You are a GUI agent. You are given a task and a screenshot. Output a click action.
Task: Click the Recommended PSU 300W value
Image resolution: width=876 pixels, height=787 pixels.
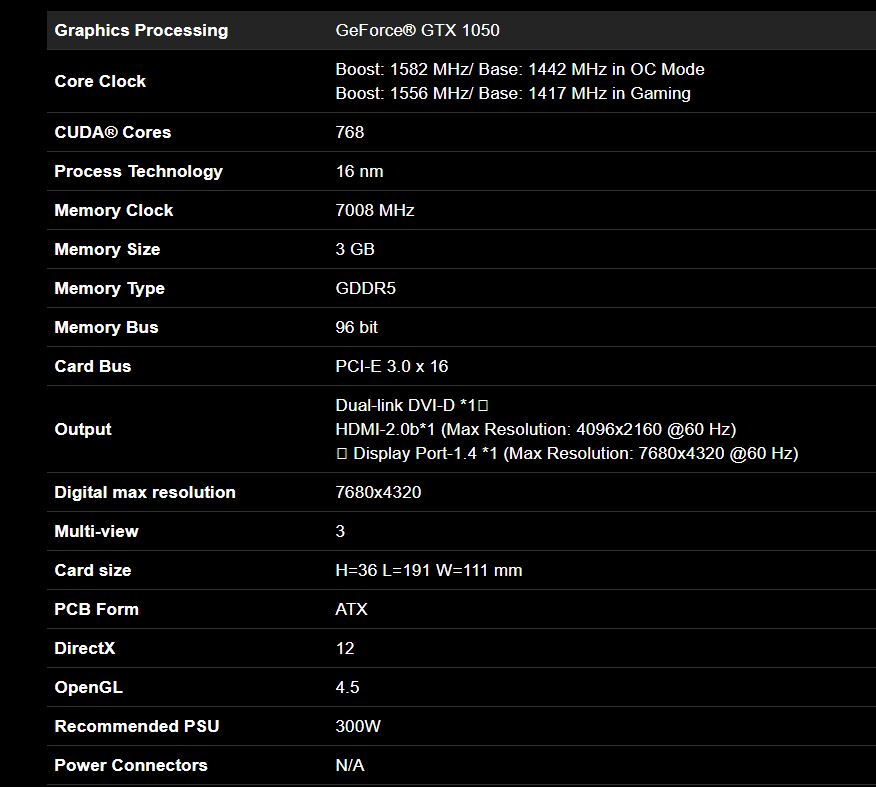358,726
